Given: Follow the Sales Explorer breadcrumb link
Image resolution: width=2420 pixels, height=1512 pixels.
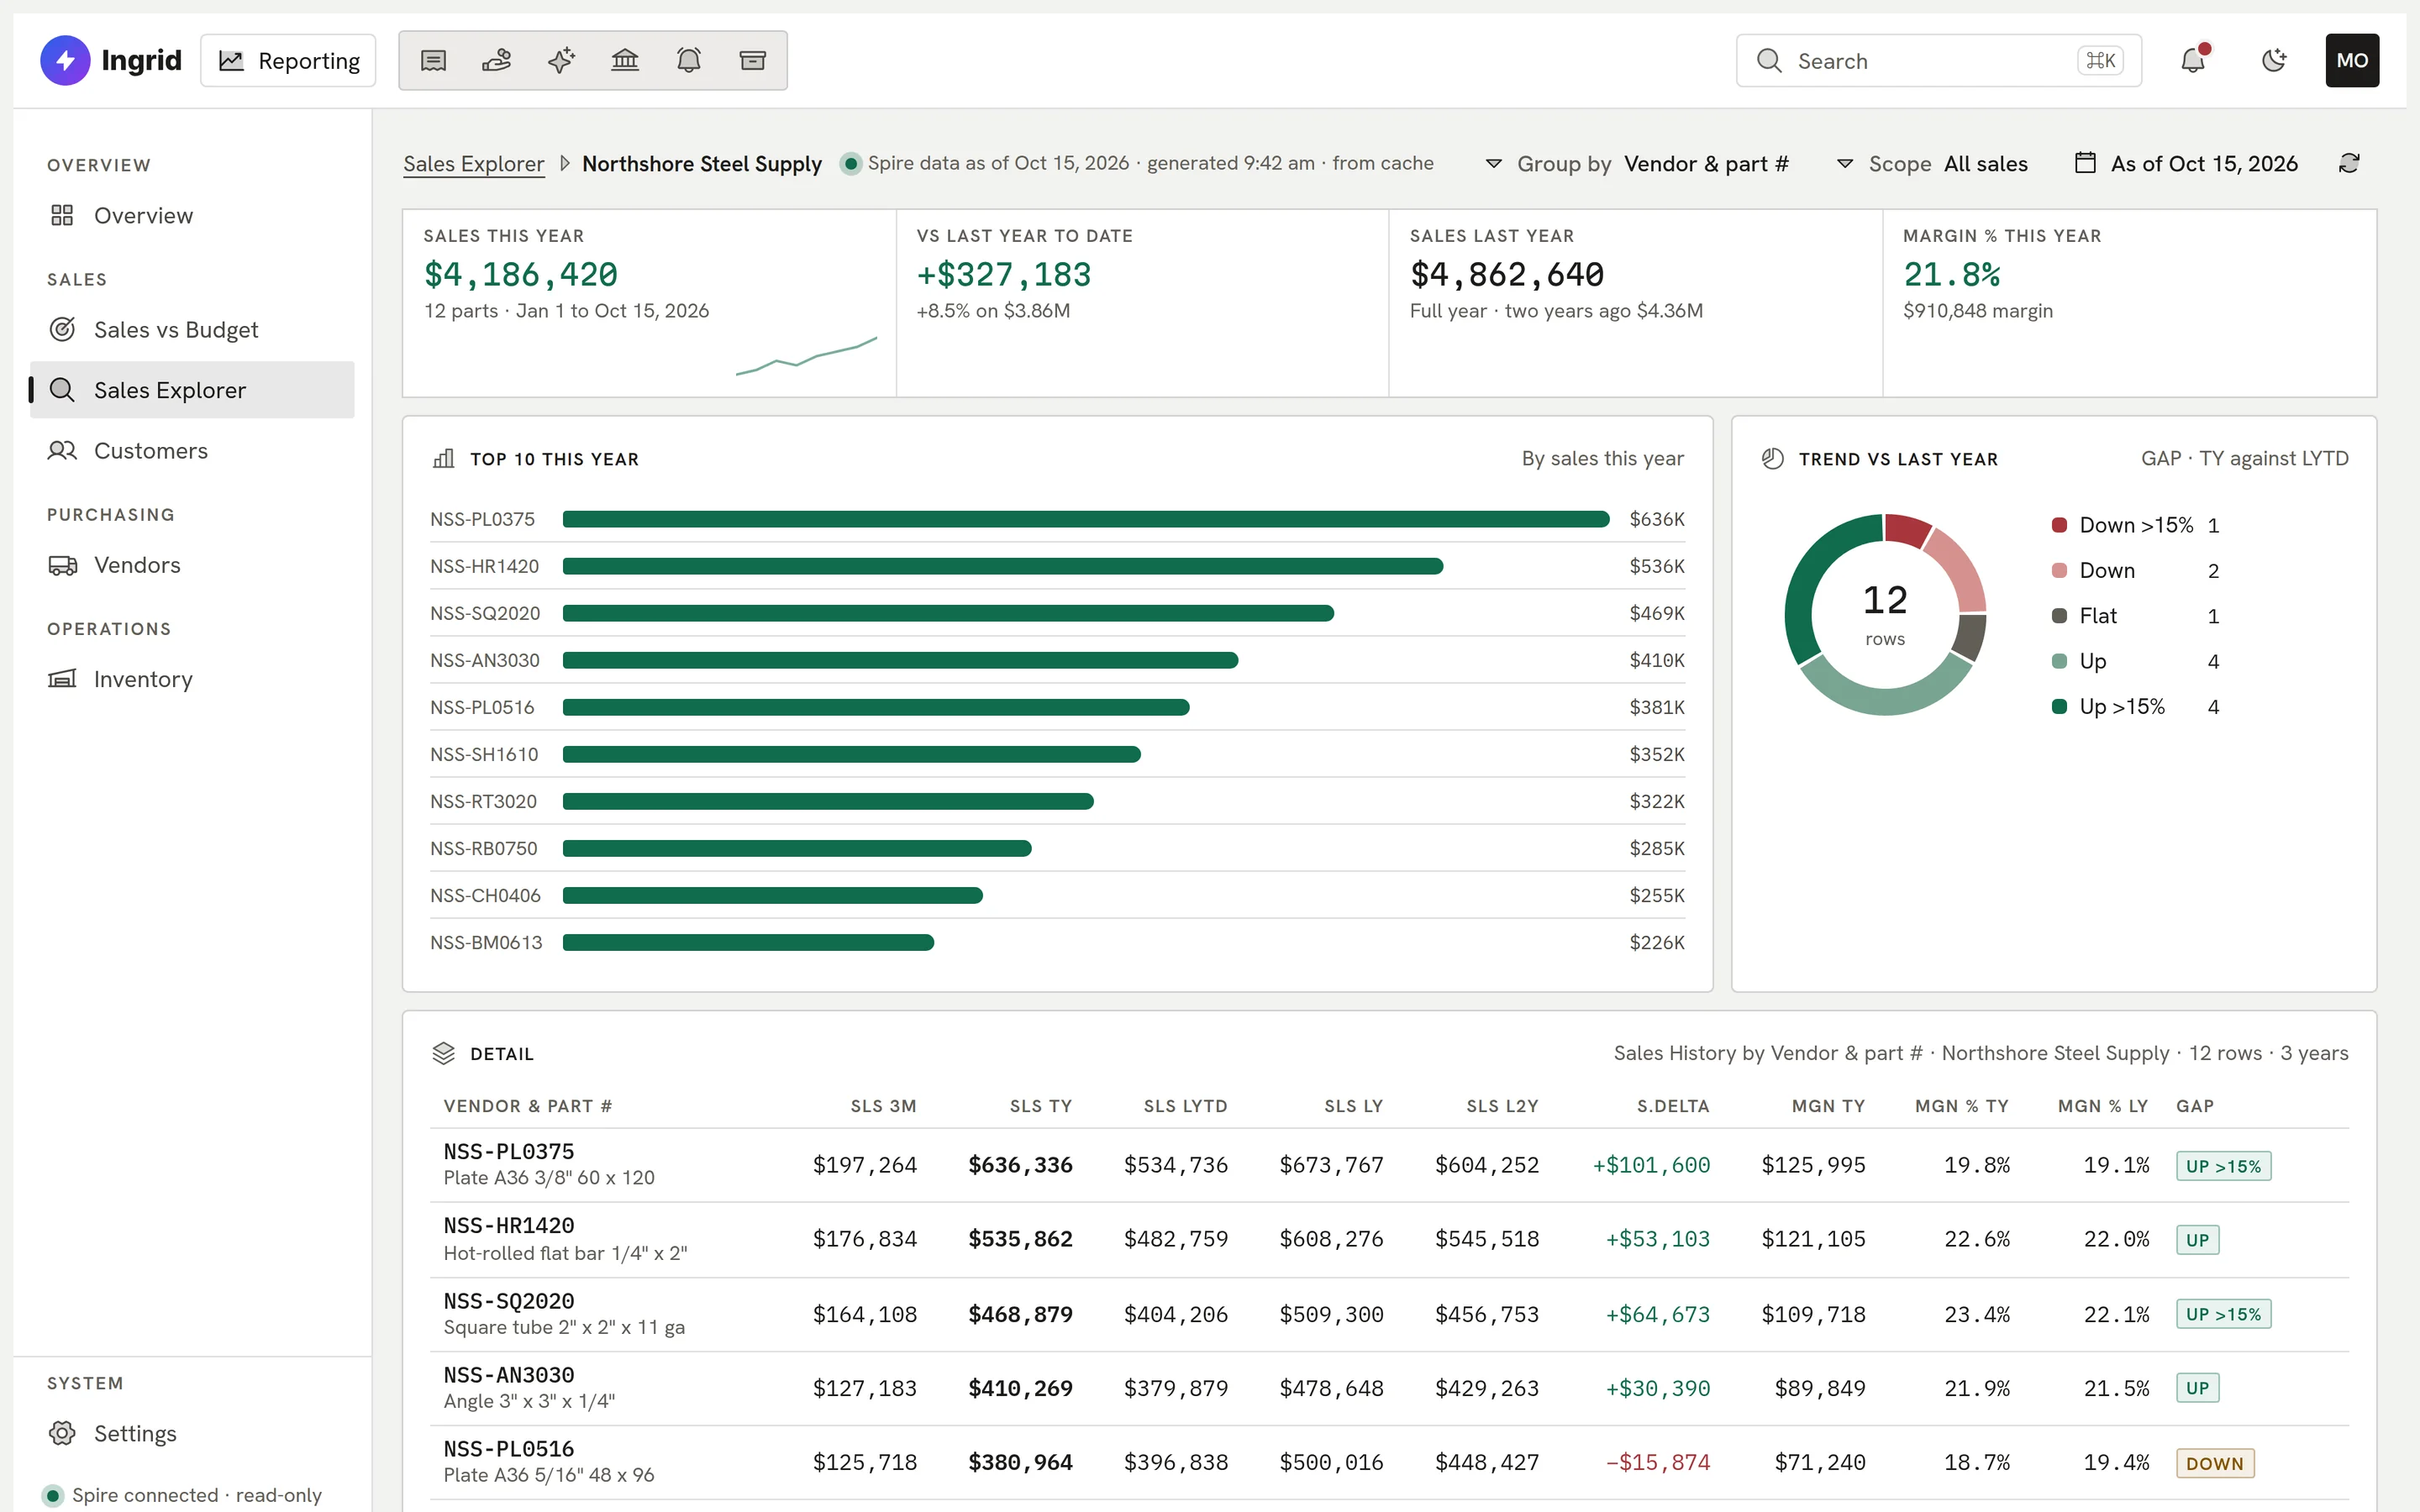Looking at the screenshot, I should point(474,164).
